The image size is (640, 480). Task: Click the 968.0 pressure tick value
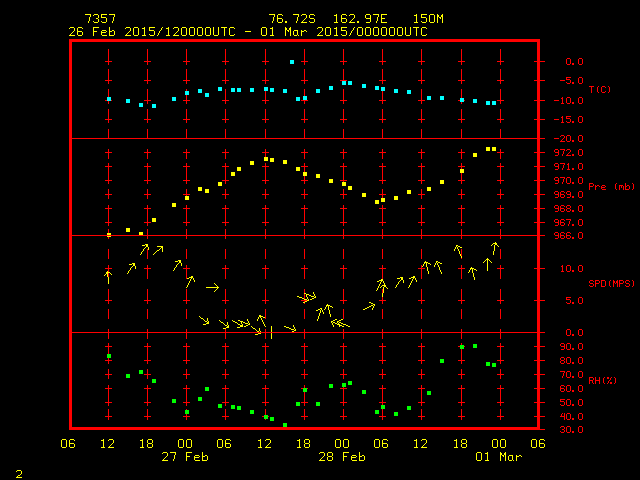568,209
